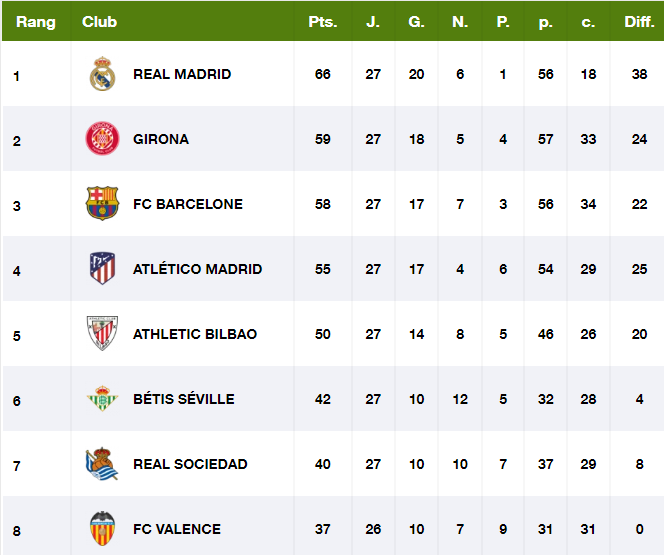Sort table by Pts. column header
Viewport: 664px width, 555px height.
323,22
